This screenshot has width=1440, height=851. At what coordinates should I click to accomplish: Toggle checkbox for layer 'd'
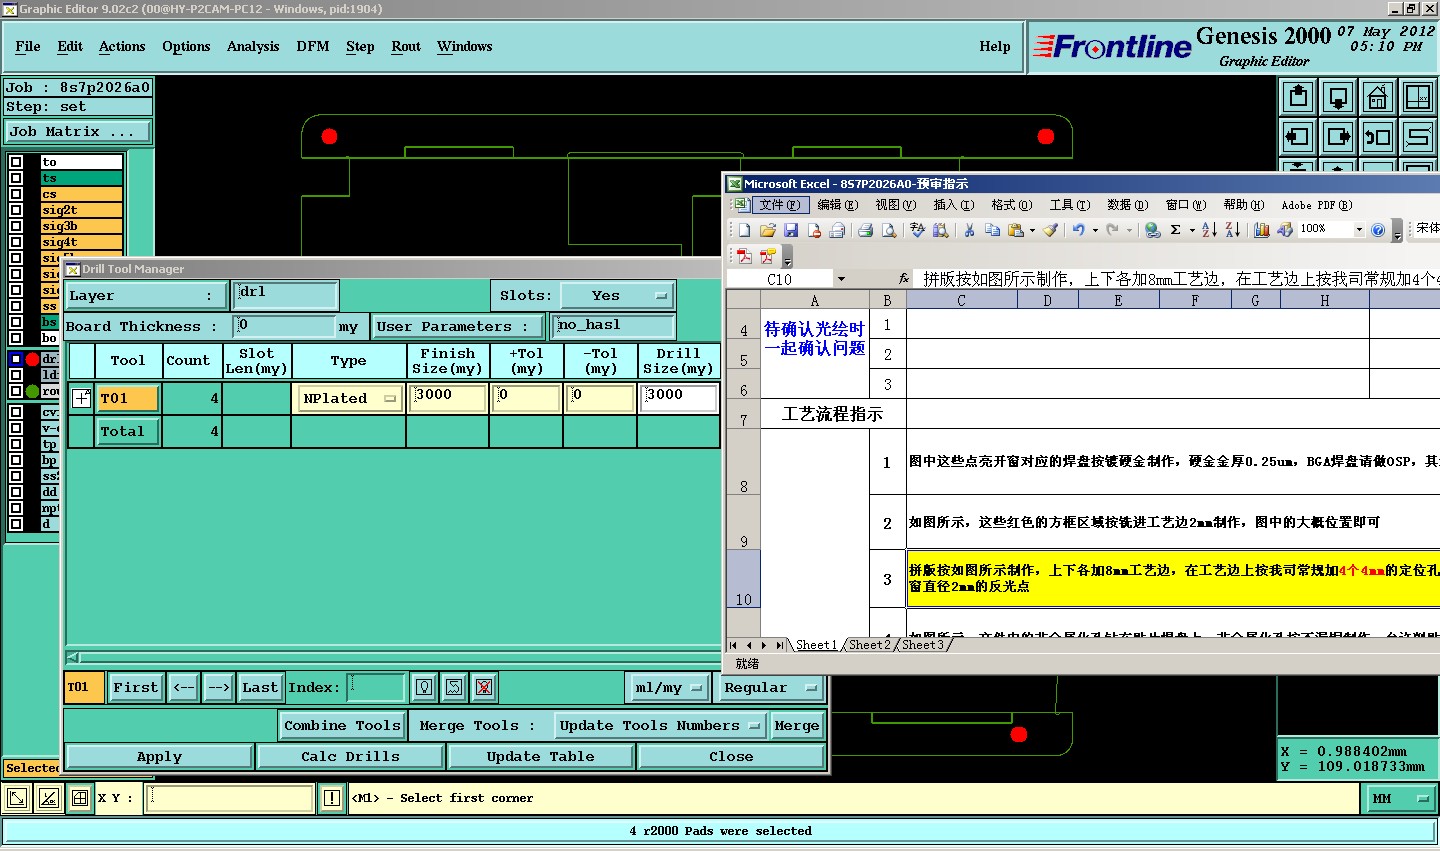coord(17,524)
